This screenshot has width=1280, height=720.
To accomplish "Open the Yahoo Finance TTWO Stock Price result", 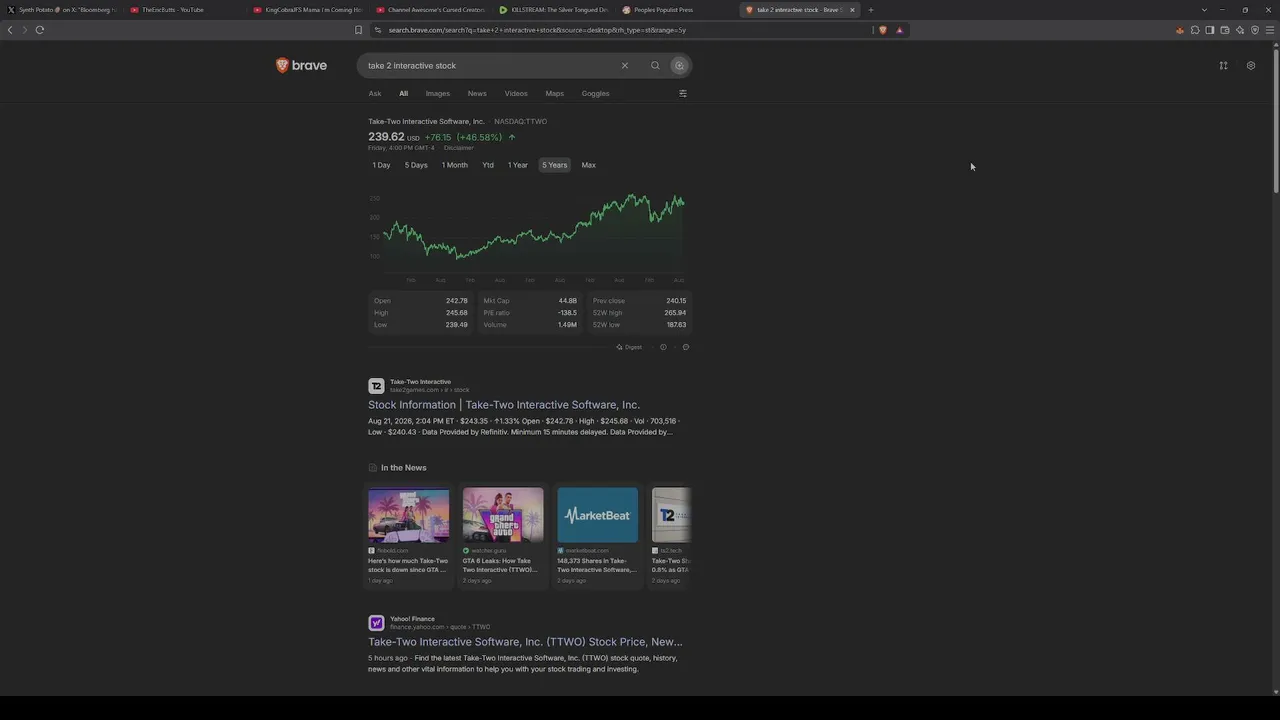I will (525, 642).
